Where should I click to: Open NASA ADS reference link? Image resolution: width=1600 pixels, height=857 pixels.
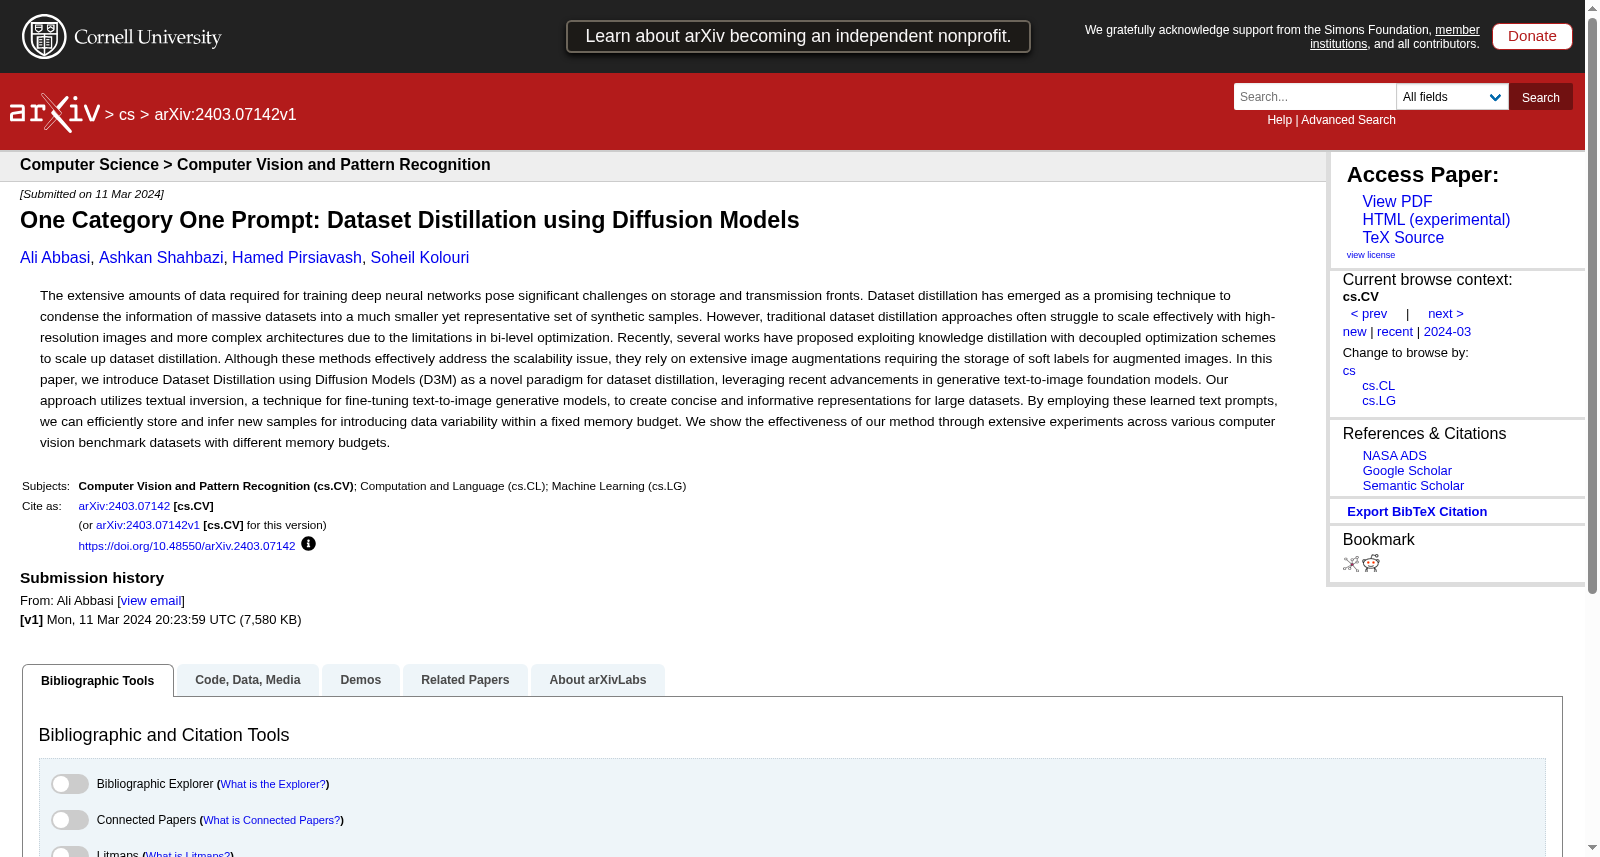coord(1394,456)
